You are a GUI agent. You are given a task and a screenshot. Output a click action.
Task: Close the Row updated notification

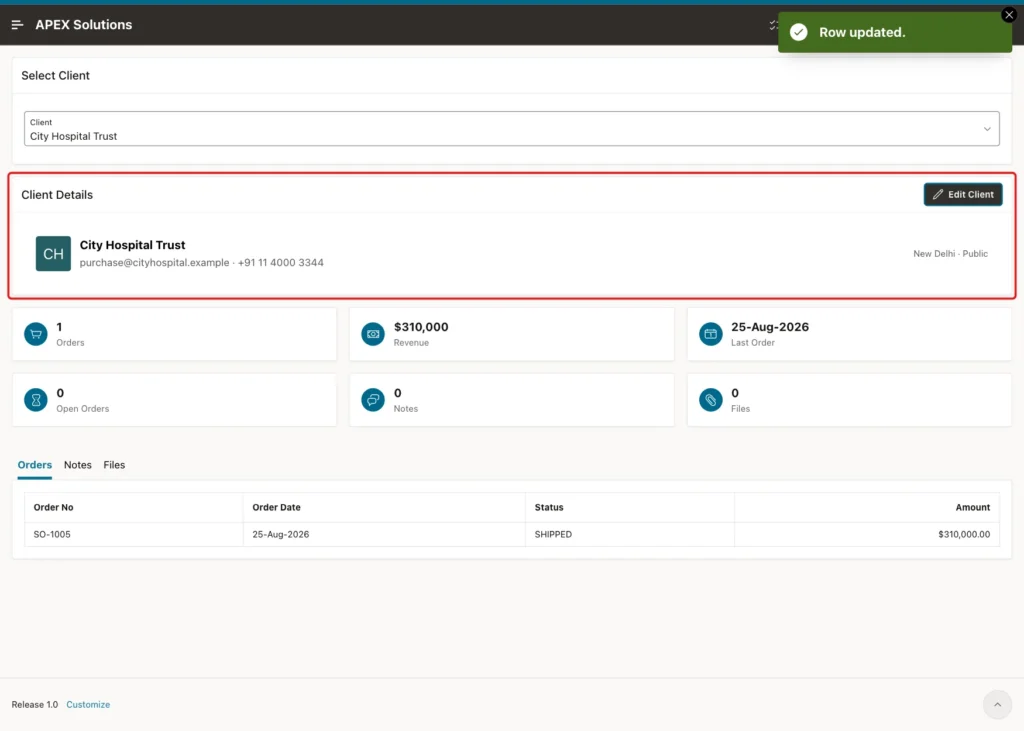1009,14
